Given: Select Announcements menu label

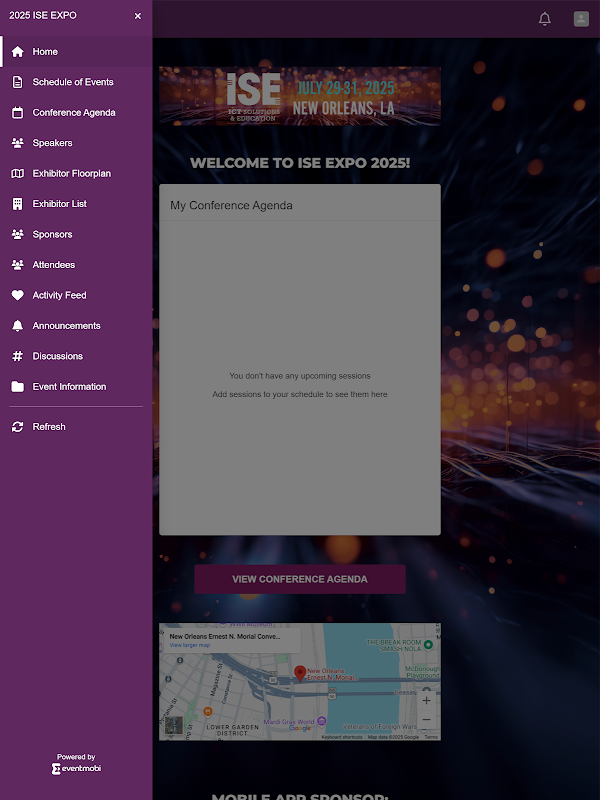Looking at the screenshot, I should [x=66, y=326].
